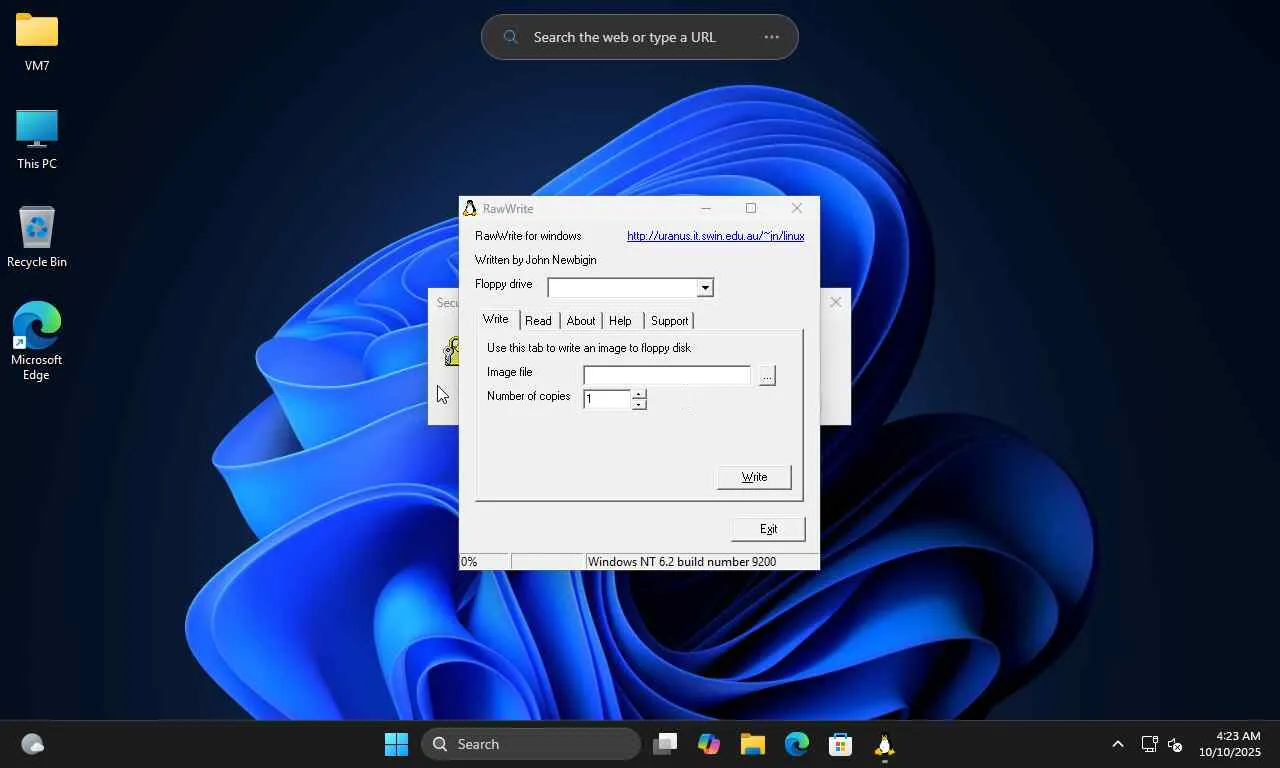Image resolution: width=1280 pixels, height=768 pixels.
Task: Maximize the RawWrite window
Action: pos(751,208)
